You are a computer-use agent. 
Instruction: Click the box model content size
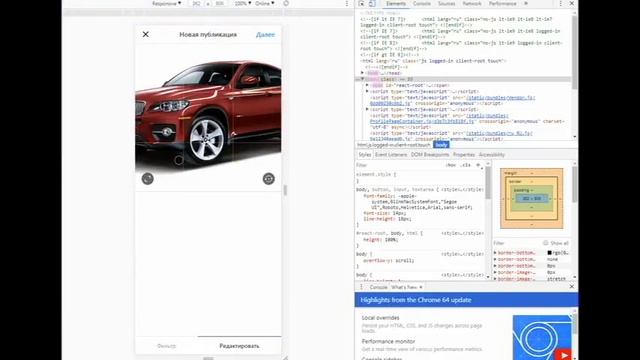pos(531,199)
